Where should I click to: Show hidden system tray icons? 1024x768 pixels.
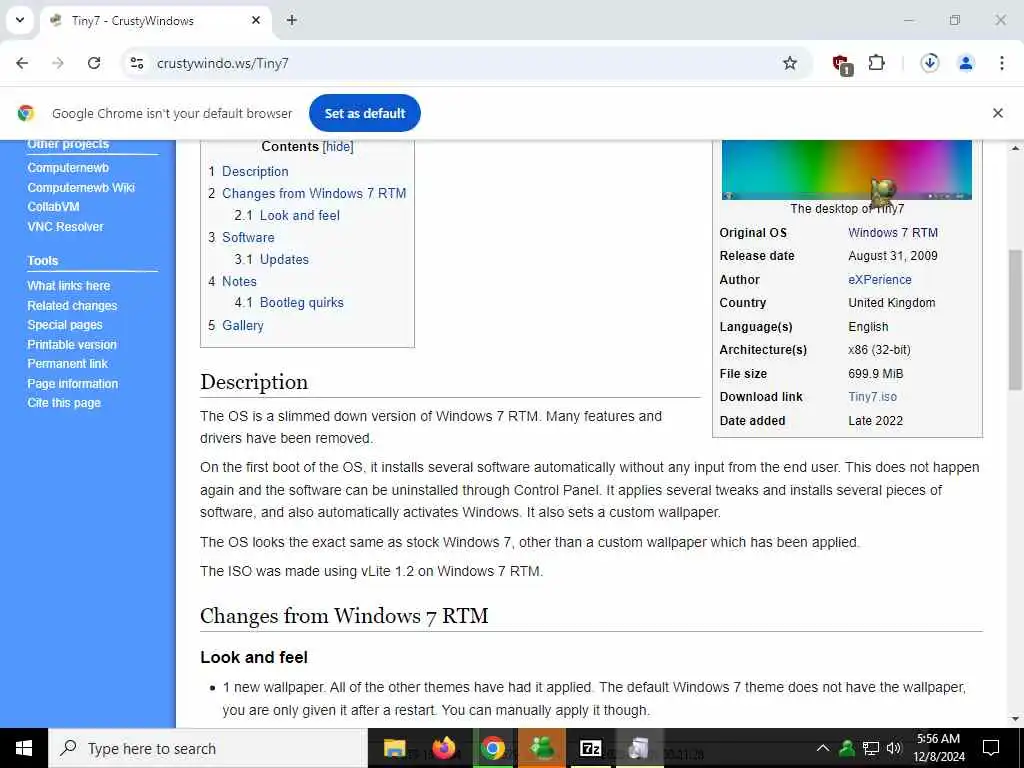click(823, 748)
